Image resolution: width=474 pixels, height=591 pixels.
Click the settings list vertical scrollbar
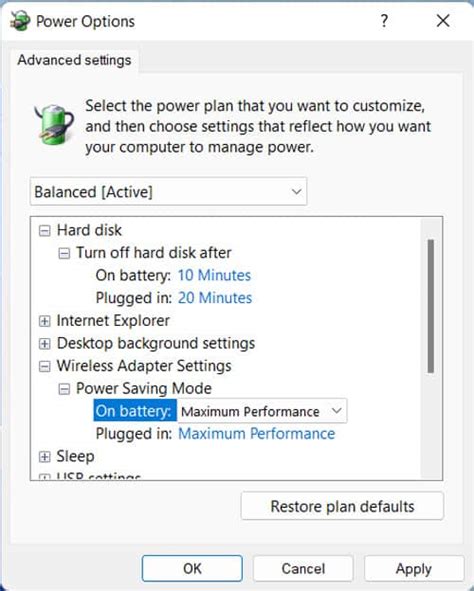(431, 306)
